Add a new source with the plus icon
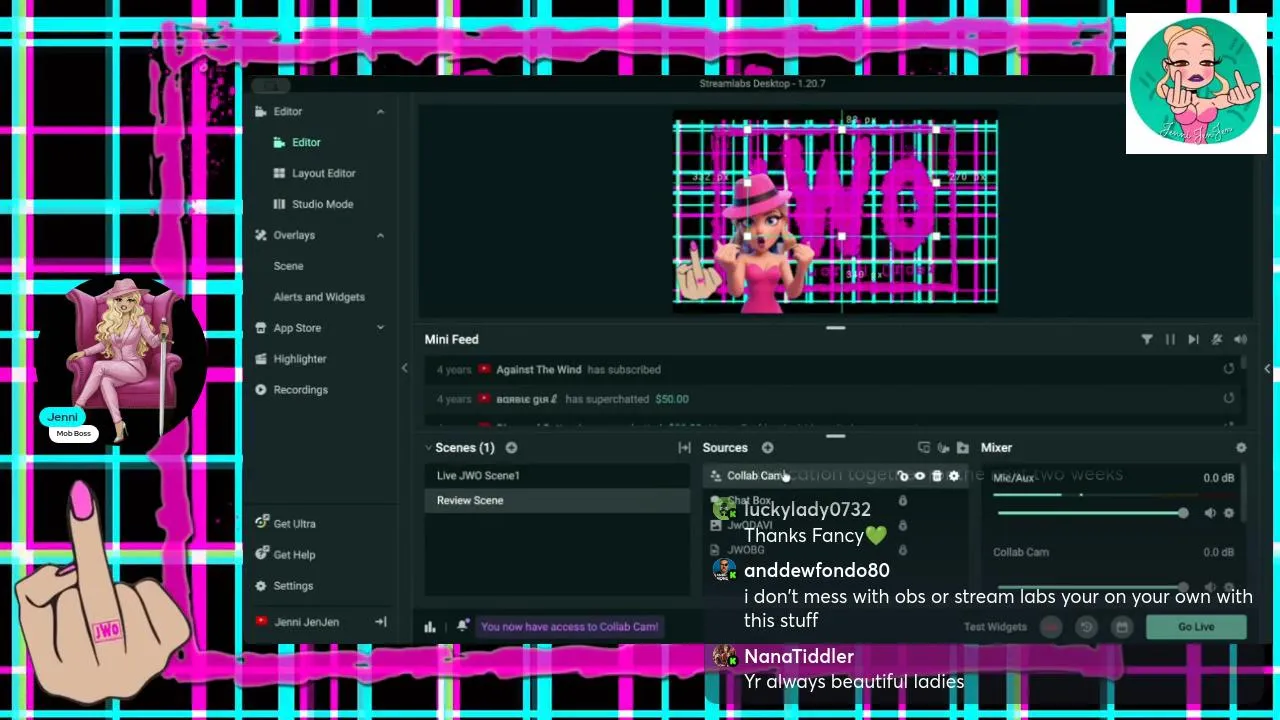The height and width of the screenshot is (720, 1280). (x=767, y=448)
